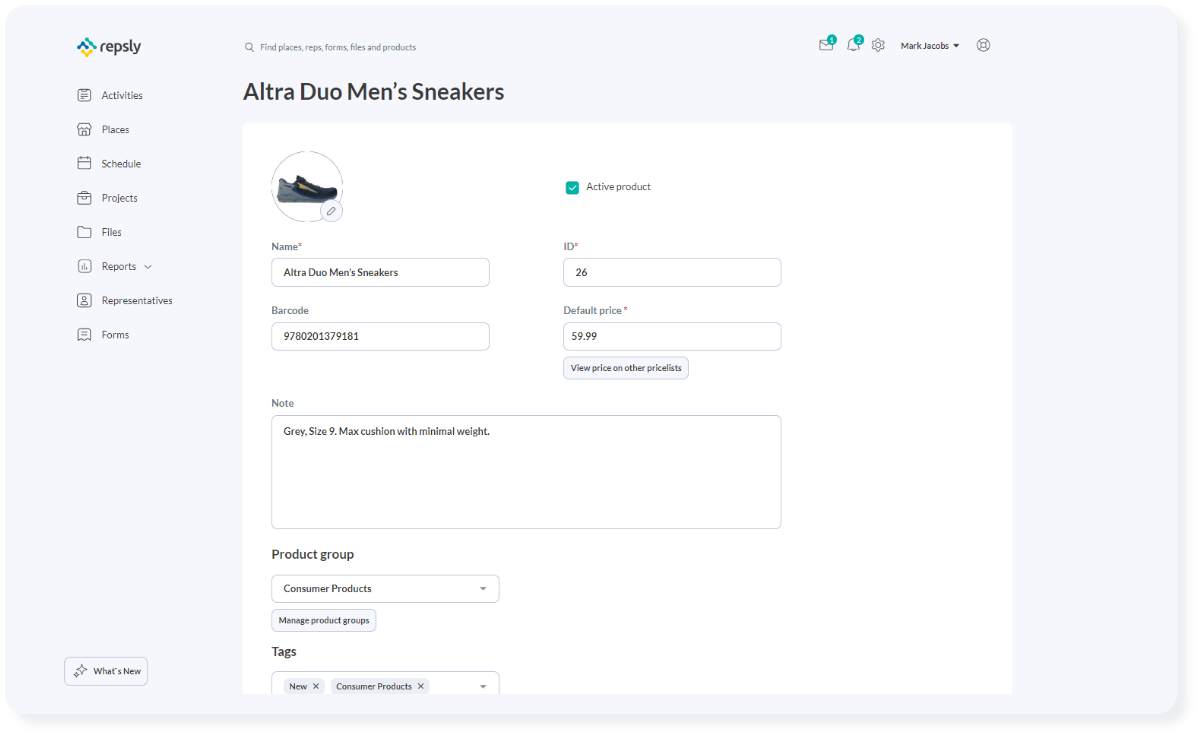Click the Manage product groups button
The width and height of the screenshot is (1202, 739).
[x=324, y=620]
